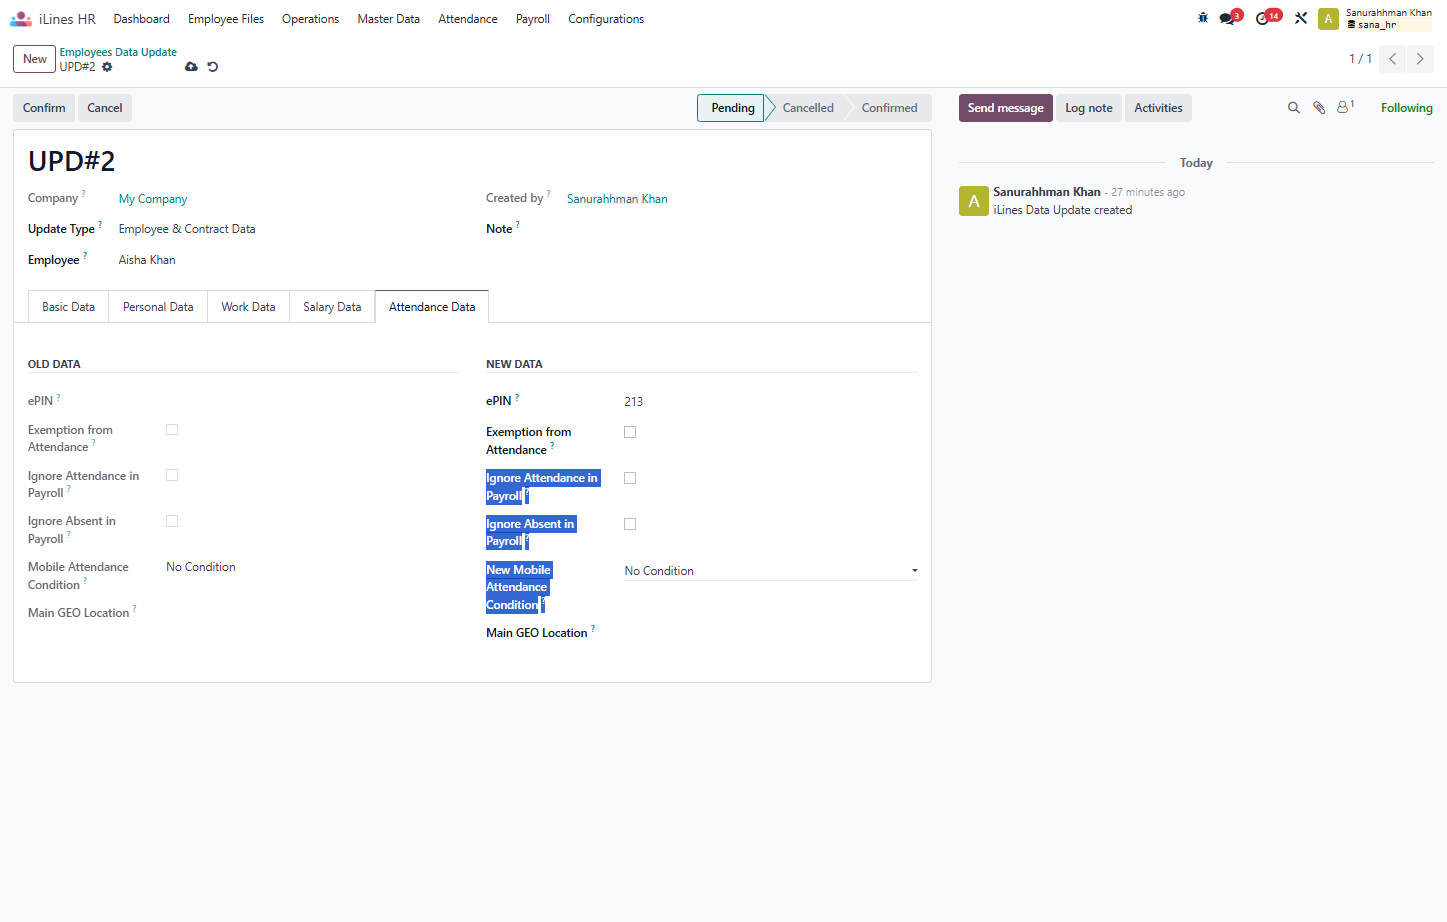Toggle new Exemption from Attendance checkbox
1447x922 pixels.
(x=630, y=432)
